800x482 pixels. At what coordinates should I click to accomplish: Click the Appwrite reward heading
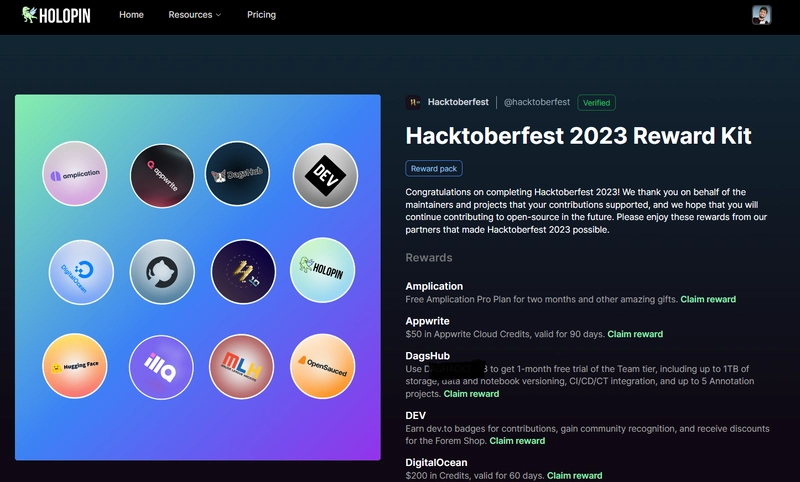[428, 321]
